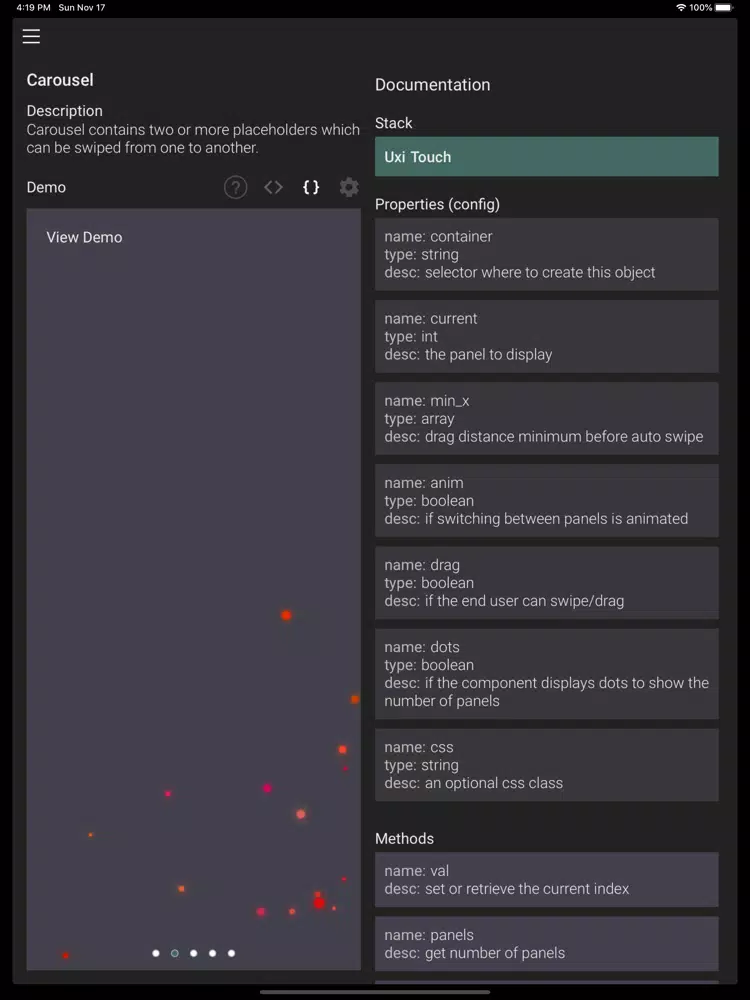Image resolution: width=750 pixels, height=1000 pixels.
Task: Select the panels method card
Action: (546, 943)
